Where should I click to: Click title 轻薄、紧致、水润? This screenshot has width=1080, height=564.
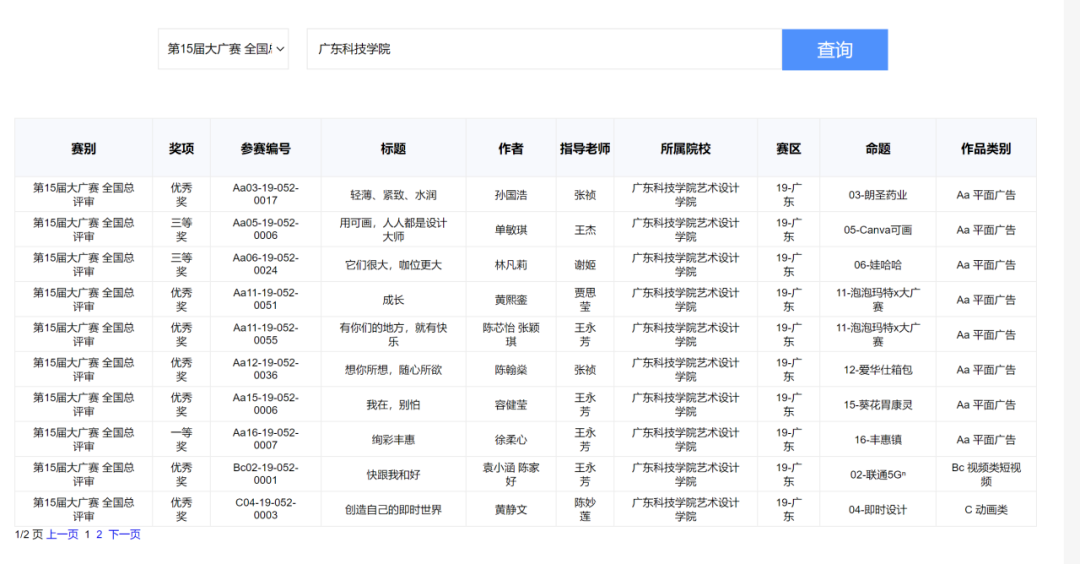click(x=393, y=195)
